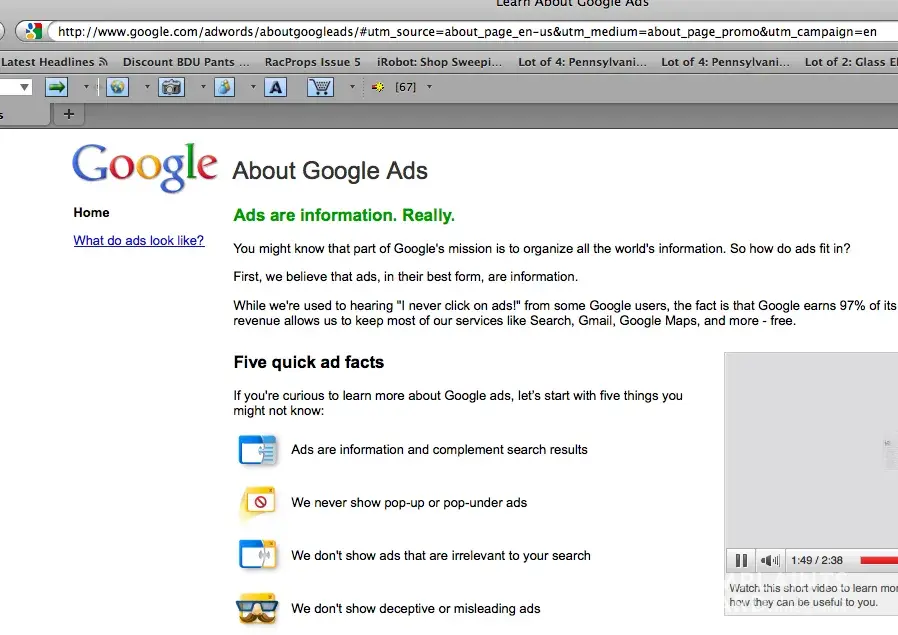Click the globe toolbar icon

coord(117,87)
